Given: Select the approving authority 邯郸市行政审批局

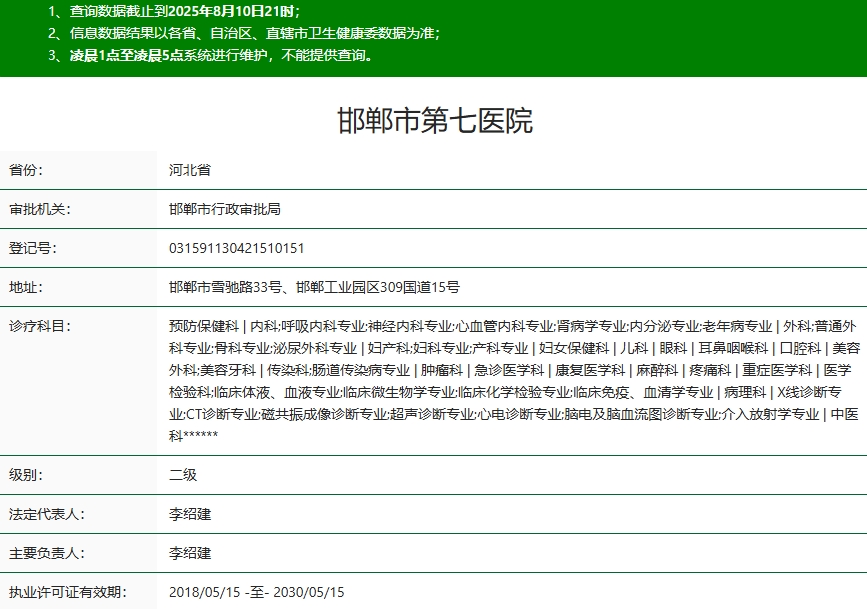Looking at the screenshot, I should (x=225, y=209).
